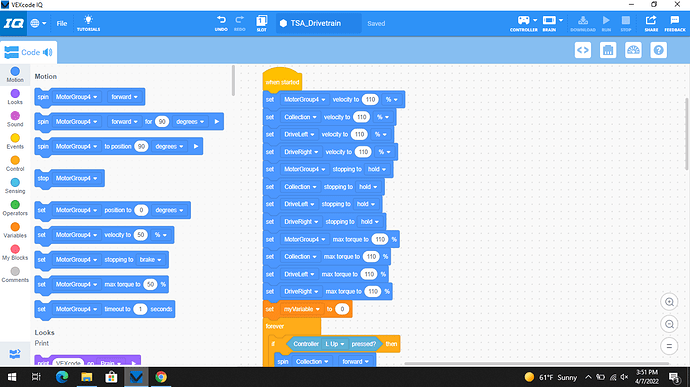690x387 pixels.
Task: Open the Slot selector icon
Action: click(261, 23)
